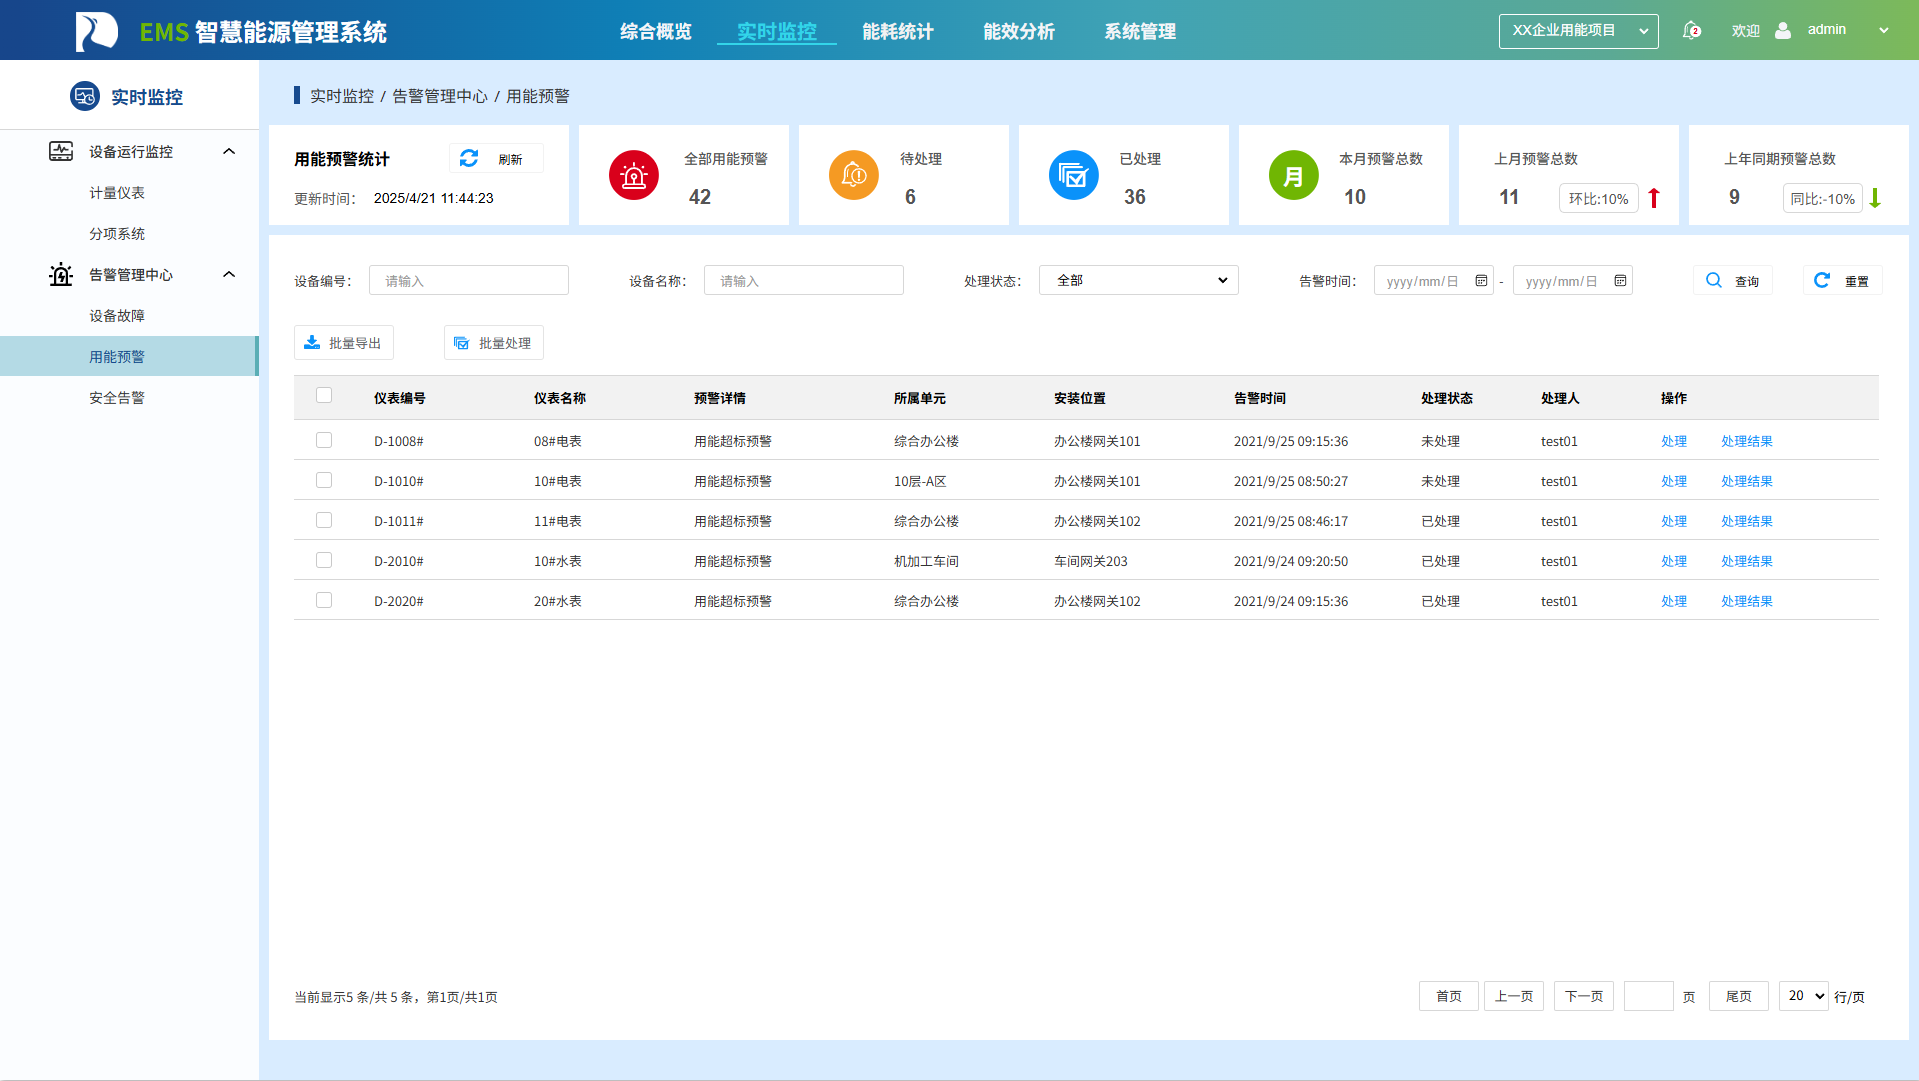This screenshot has height=1081, width=1919.
Task: Open the rows-per-page 20 dropdown
Action: tap(1804, 996)
